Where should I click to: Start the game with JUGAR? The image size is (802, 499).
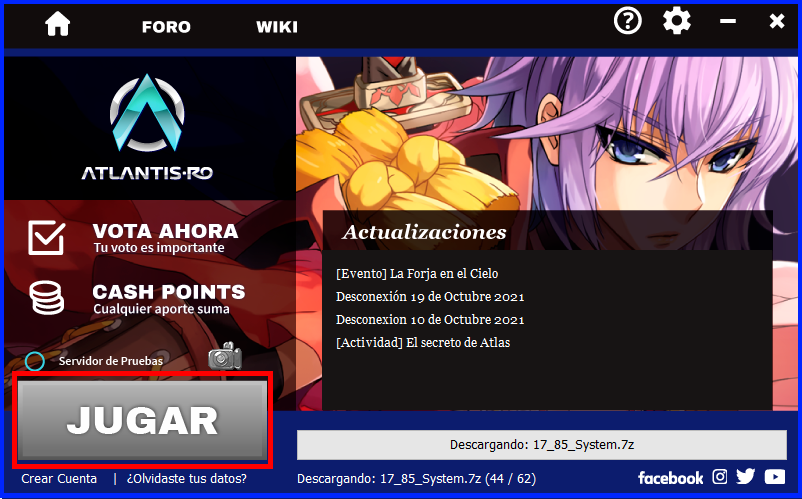tap(143, 420)
